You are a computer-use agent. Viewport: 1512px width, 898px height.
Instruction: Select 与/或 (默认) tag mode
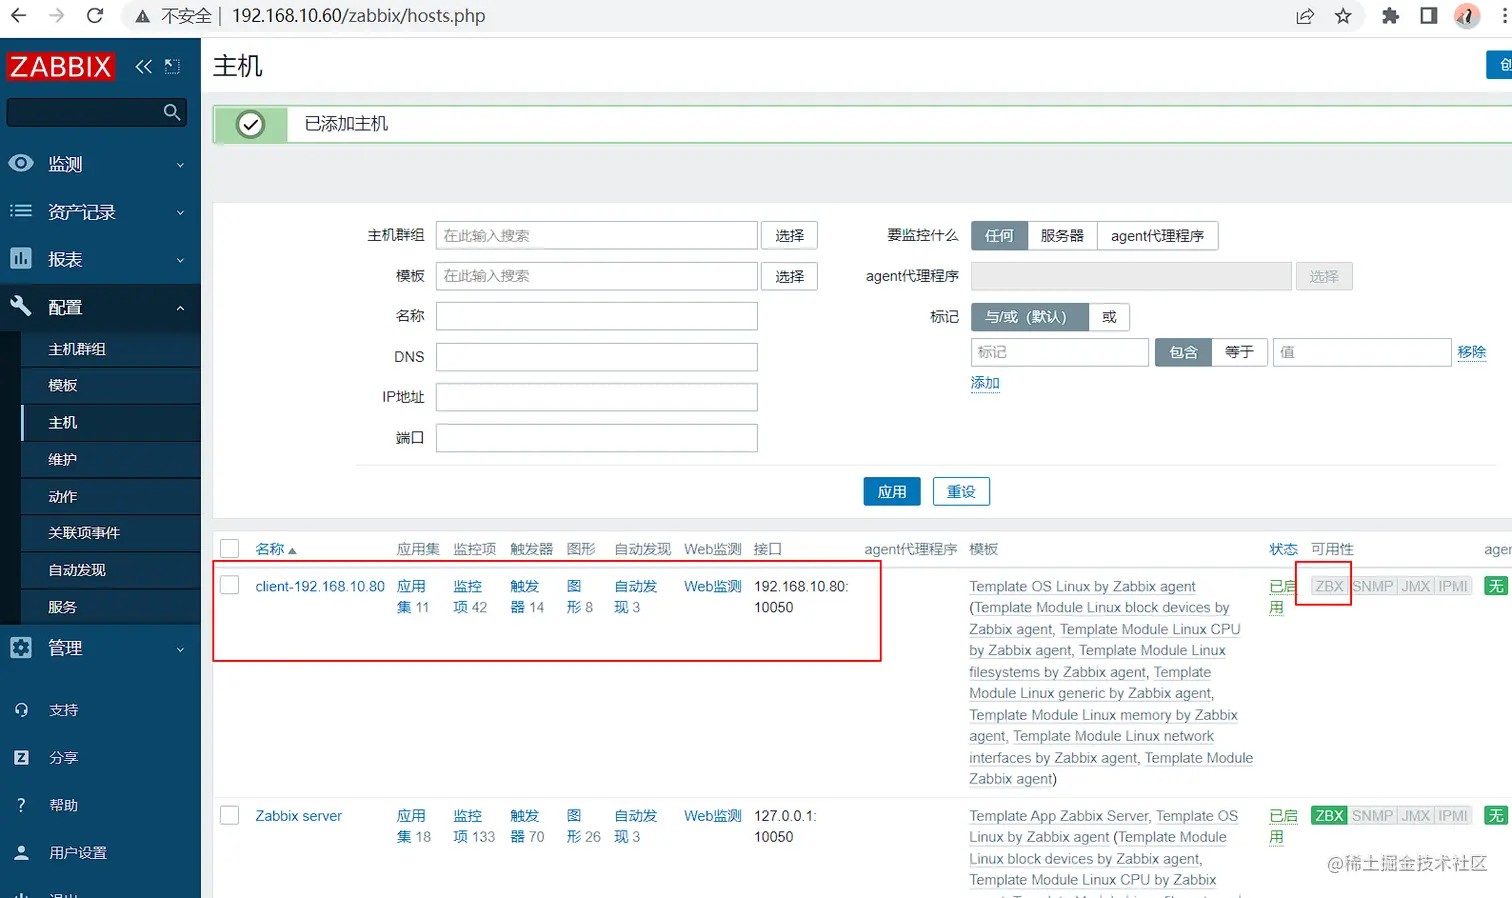coord(1029,317)
